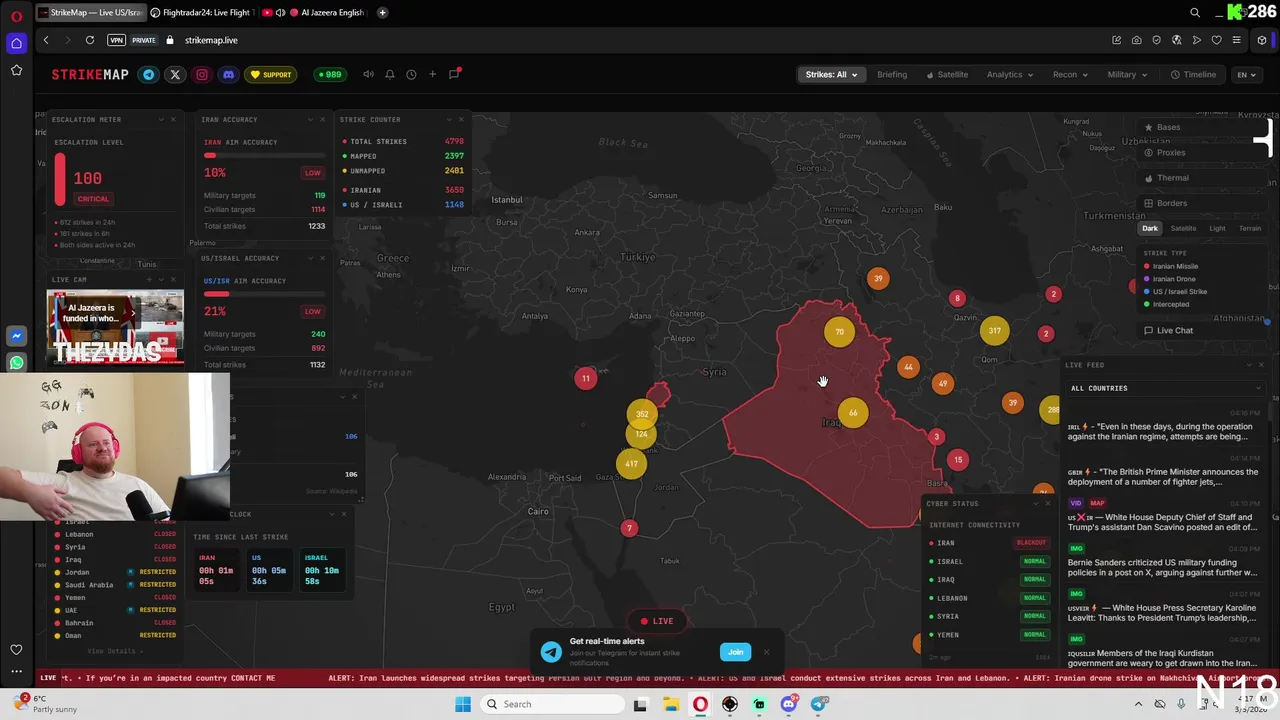The width and height of the screenshot is (1280, 720).
Task: Open history clock icon in StrikeMap header
Action: [x=411, y=74]
